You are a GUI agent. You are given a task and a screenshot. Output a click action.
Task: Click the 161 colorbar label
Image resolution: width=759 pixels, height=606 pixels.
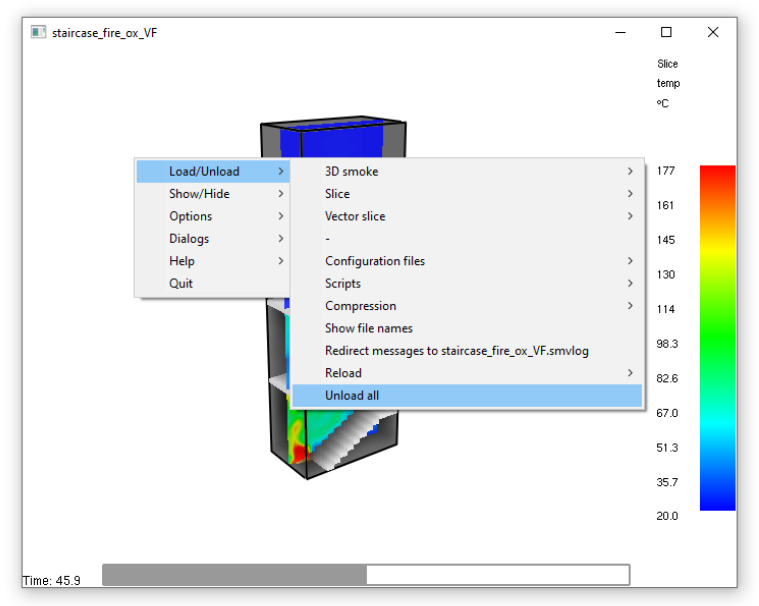pos(666,205)
